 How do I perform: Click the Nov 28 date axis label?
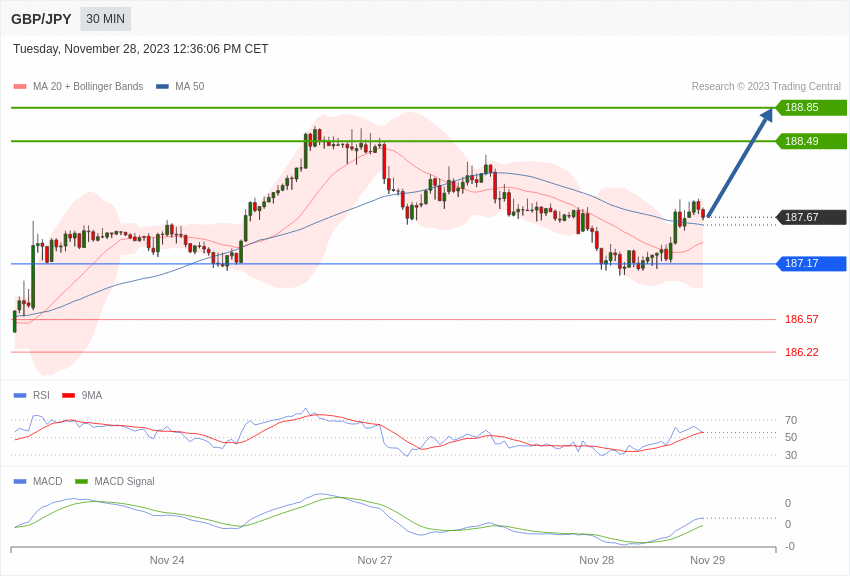596,560
